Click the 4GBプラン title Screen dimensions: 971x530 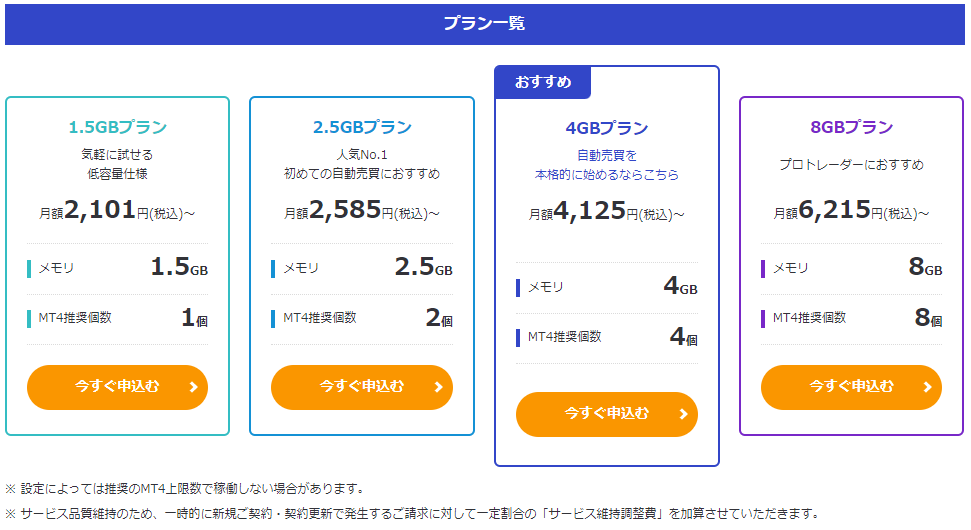[x=607, y=128]
